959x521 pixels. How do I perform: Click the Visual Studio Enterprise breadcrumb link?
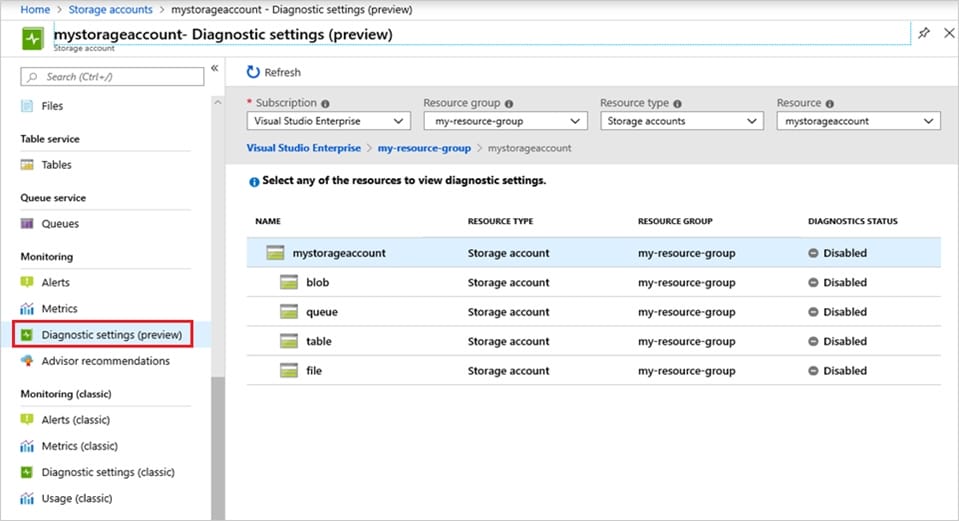point(303,148)
